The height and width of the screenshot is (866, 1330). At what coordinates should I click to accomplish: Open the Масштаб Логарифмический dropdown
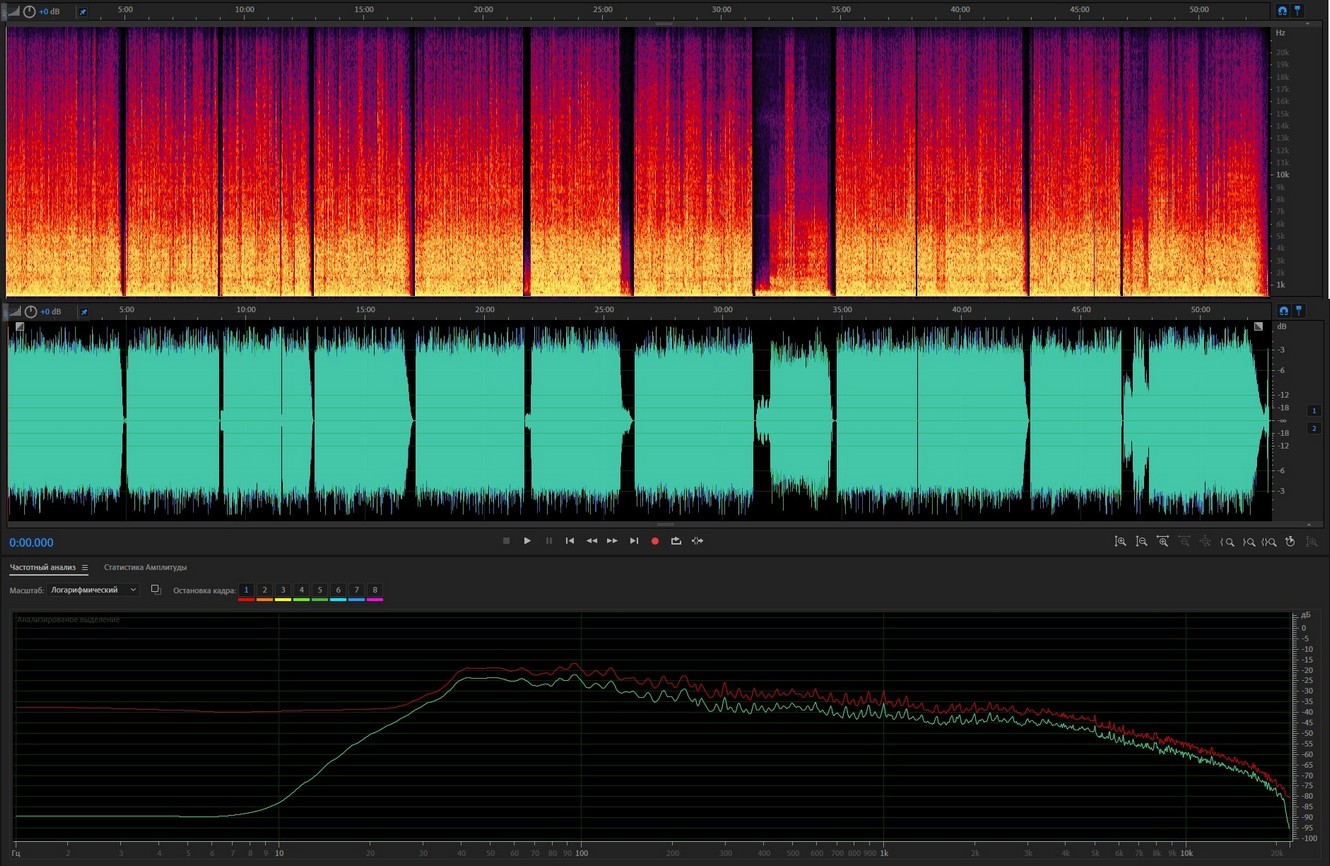94,590
